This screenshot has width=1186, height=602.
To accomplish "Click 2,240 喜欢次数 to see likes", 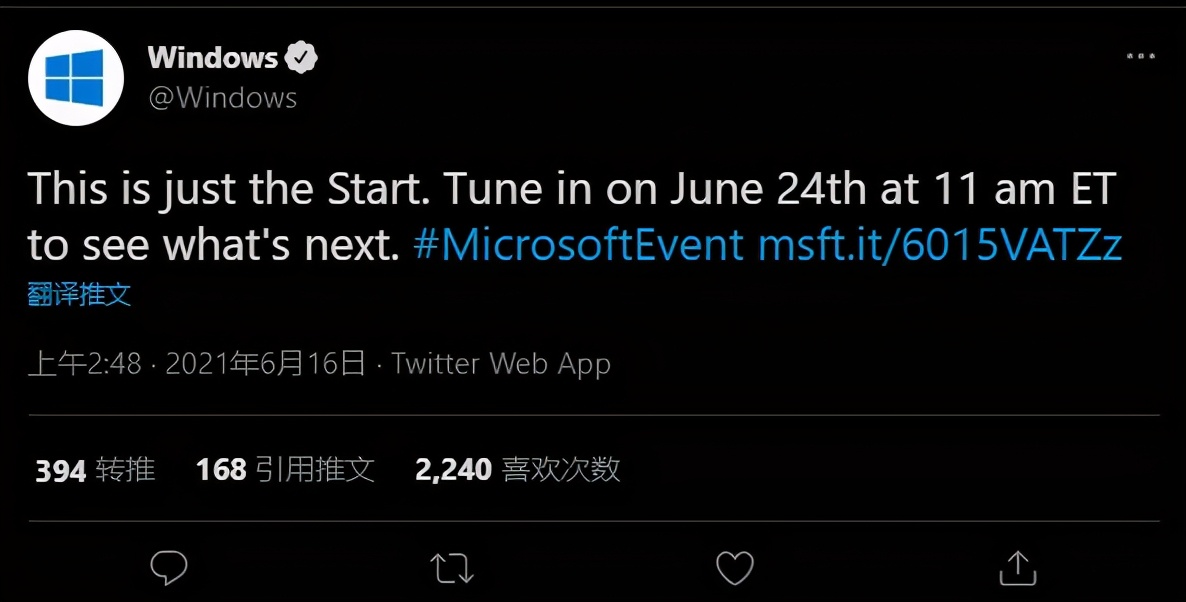I will pyautogui.click(x=516, y=470).
